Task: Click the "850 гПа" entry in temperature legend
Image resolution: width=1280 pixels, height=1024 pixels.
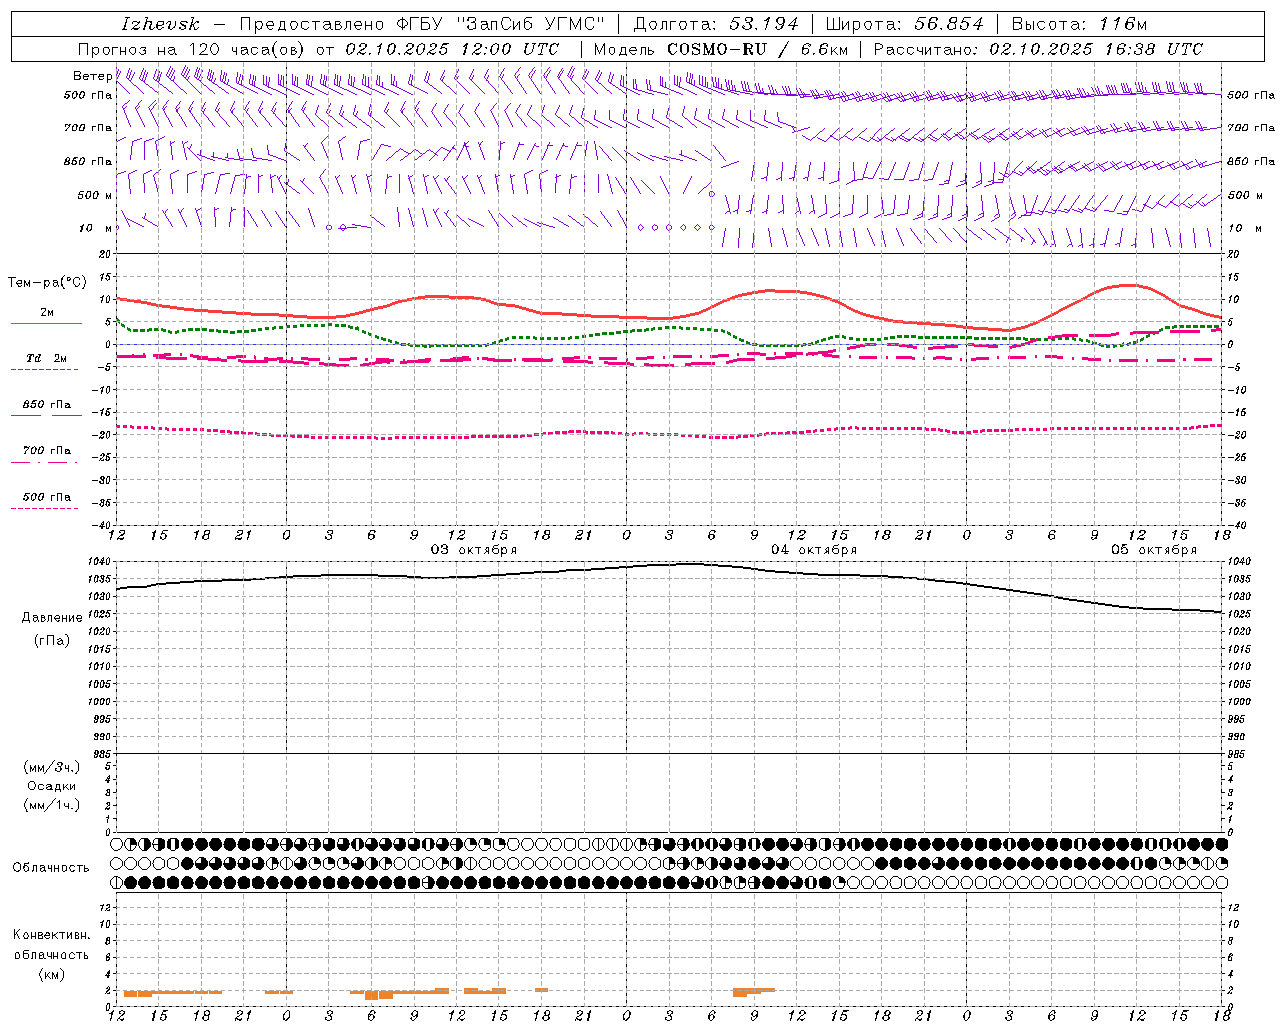Action: click(x=47, y=405)
